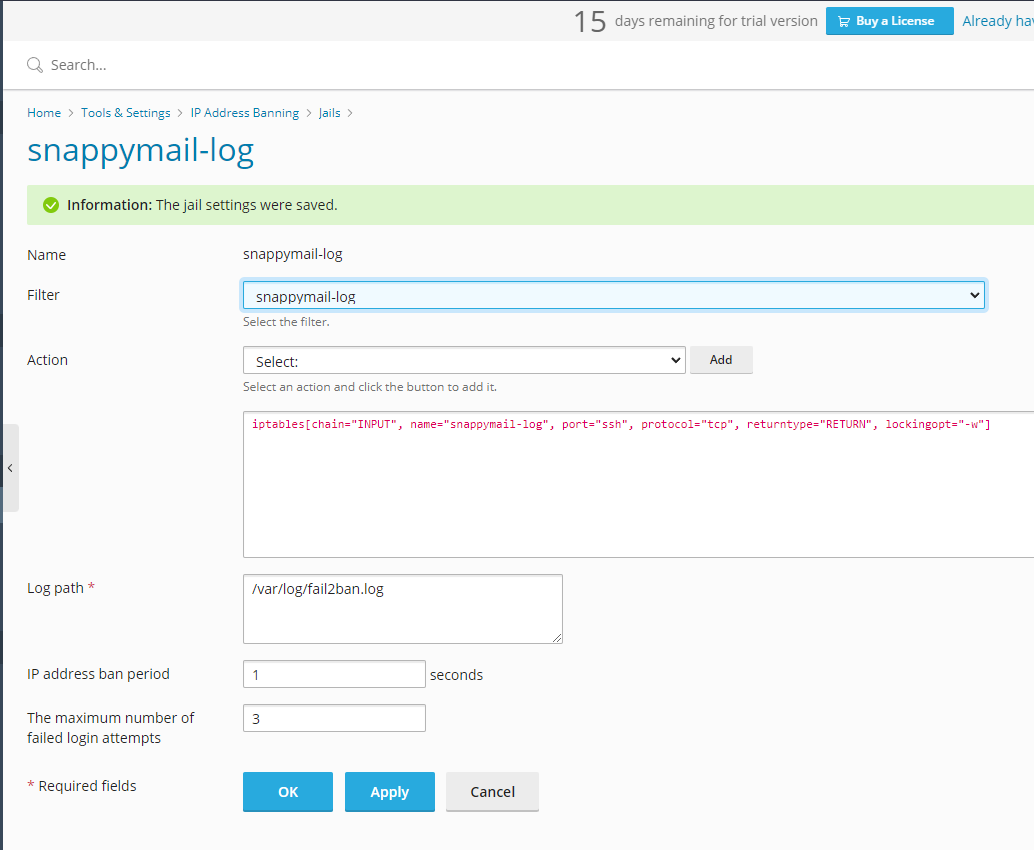Image resolution: width=1034 pixels, height=850 pixels.
Task: Click the 'IP address ban period' label
Action: tap(98, 674)
